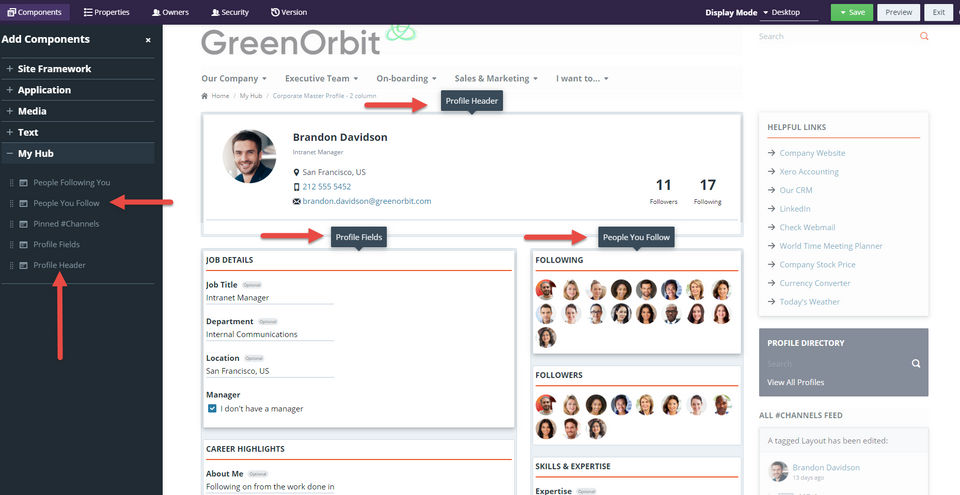Click Brandon Davidson's profile photo

[249, 156]
